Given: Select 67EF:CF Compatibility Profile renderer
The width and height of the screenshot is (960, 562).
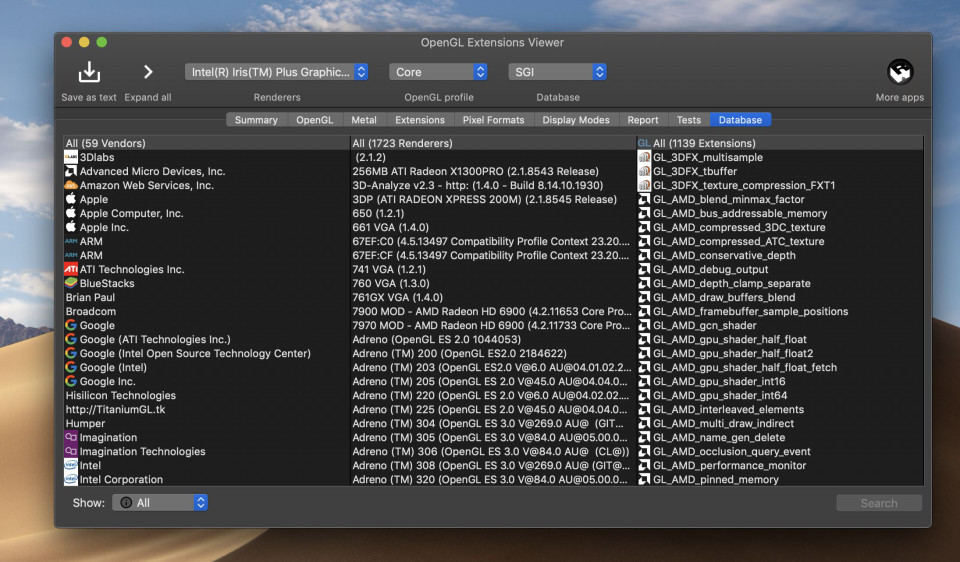Looking at the screenshot, I should click(x=493, y=255).
